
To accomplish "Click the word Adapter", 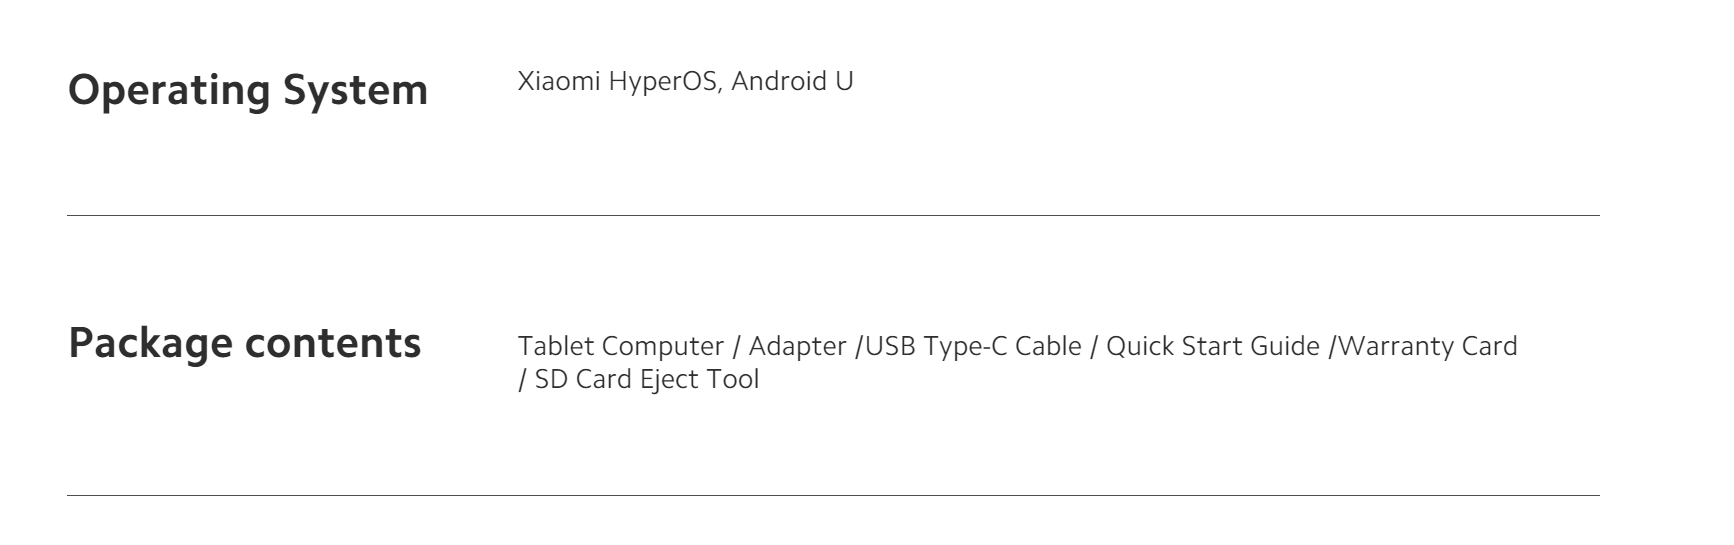I will 798,346.
